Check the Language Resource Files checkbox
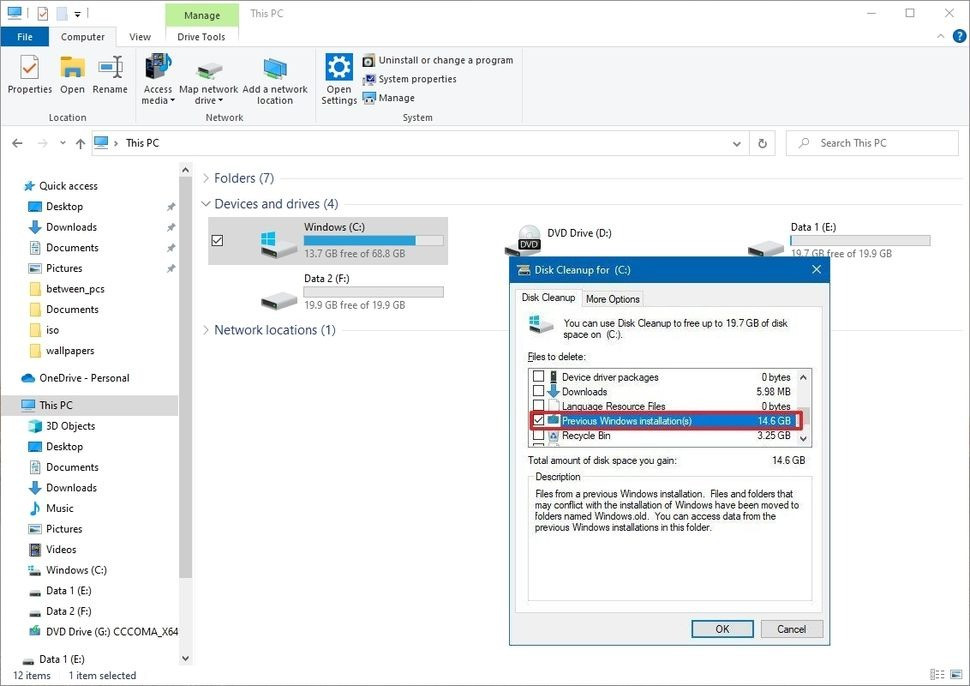The width and height of the screenshot is (970, 686). pyautogui.click(x=539, y=405)
